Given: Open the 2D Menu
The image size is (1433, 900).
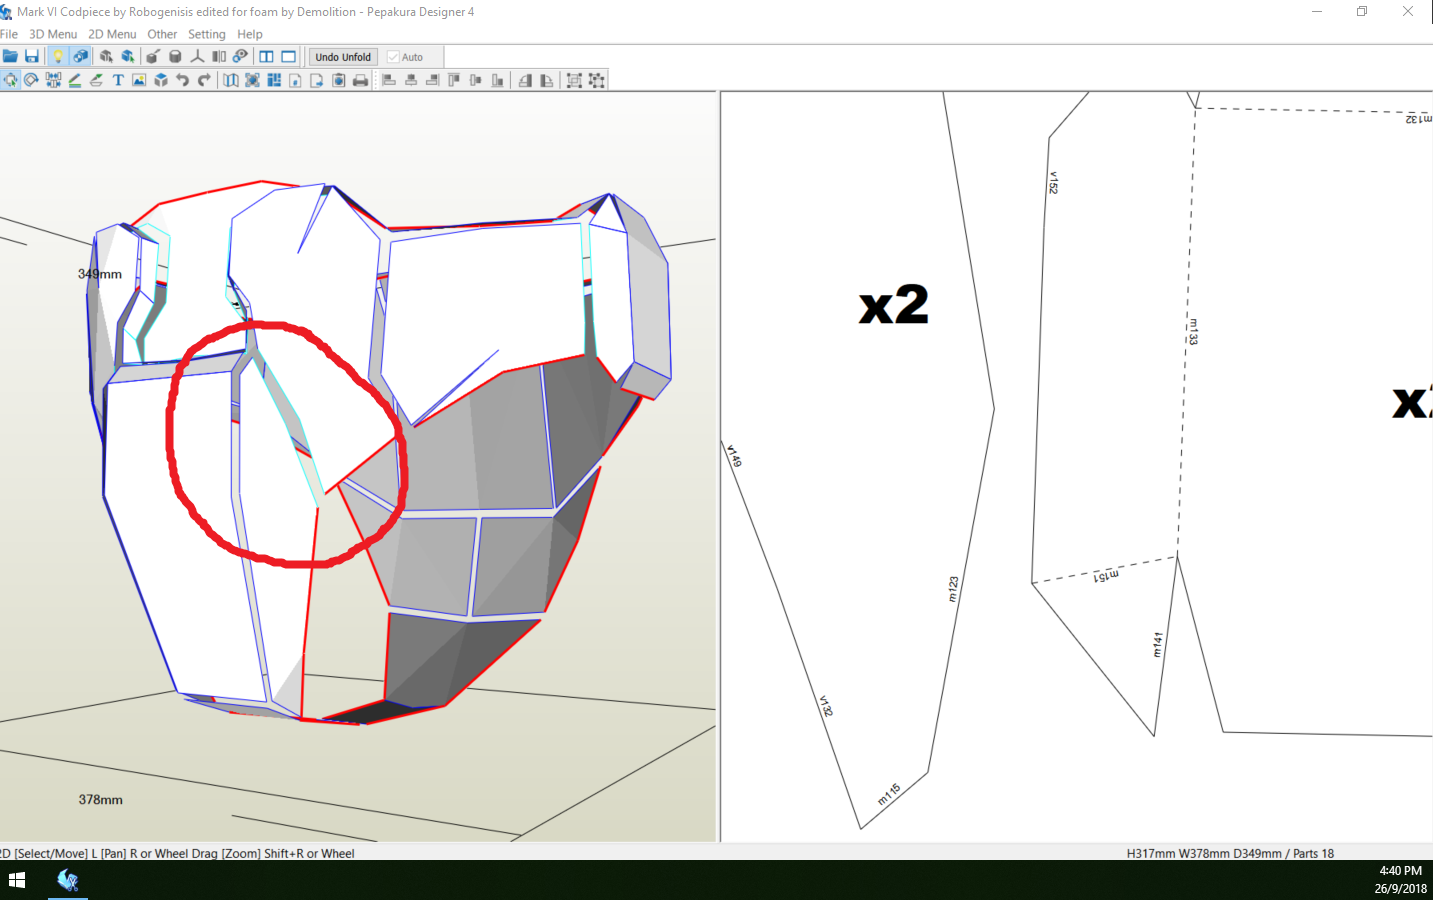Looking at the screenshot, I should (112, 34).
